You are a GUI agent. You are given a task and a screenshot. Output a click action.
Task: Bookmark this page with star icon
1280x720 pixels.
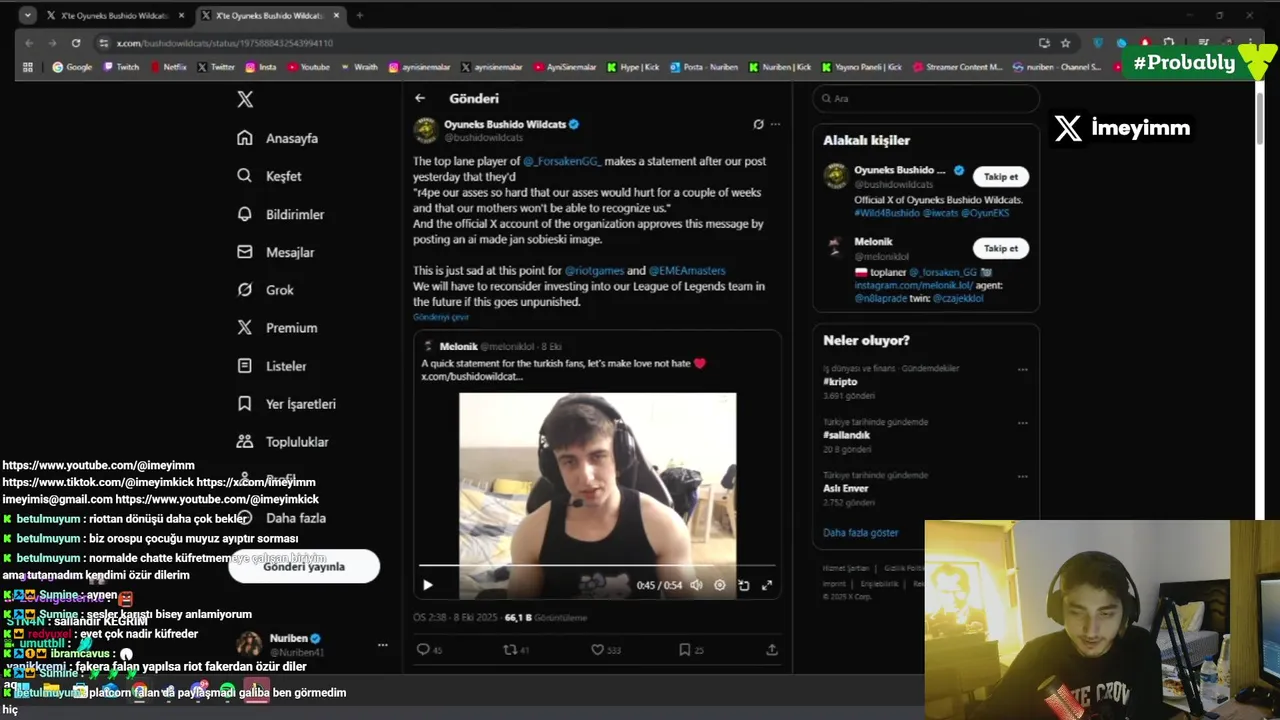coord(1066,43)
